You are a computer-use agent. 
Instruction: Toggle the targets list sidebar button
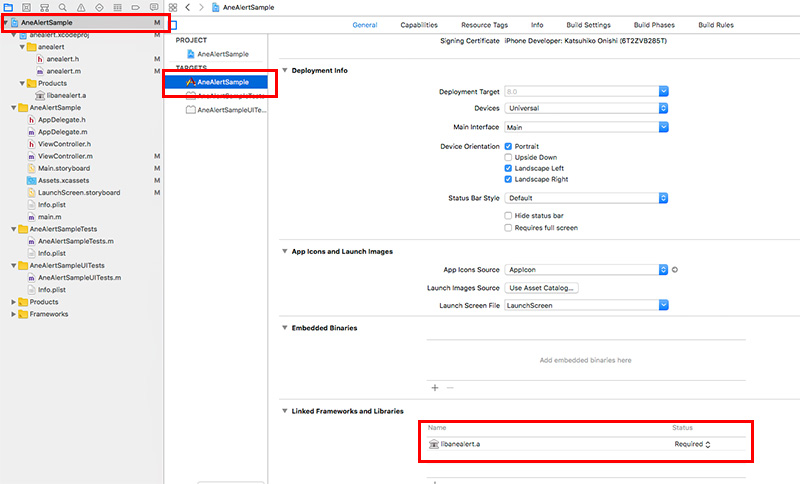pos(173,25)
